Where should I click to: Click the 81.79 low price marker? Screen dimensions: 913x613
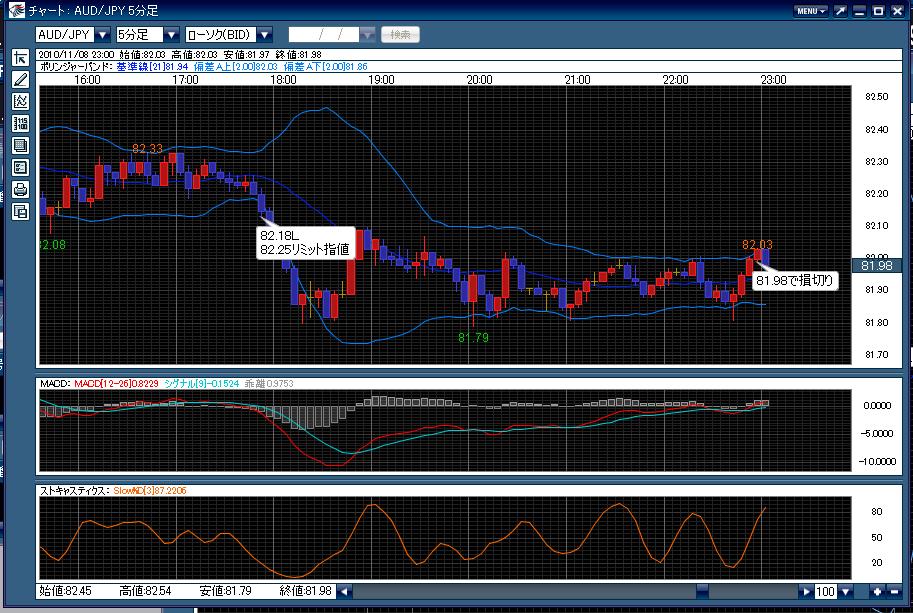473,338
